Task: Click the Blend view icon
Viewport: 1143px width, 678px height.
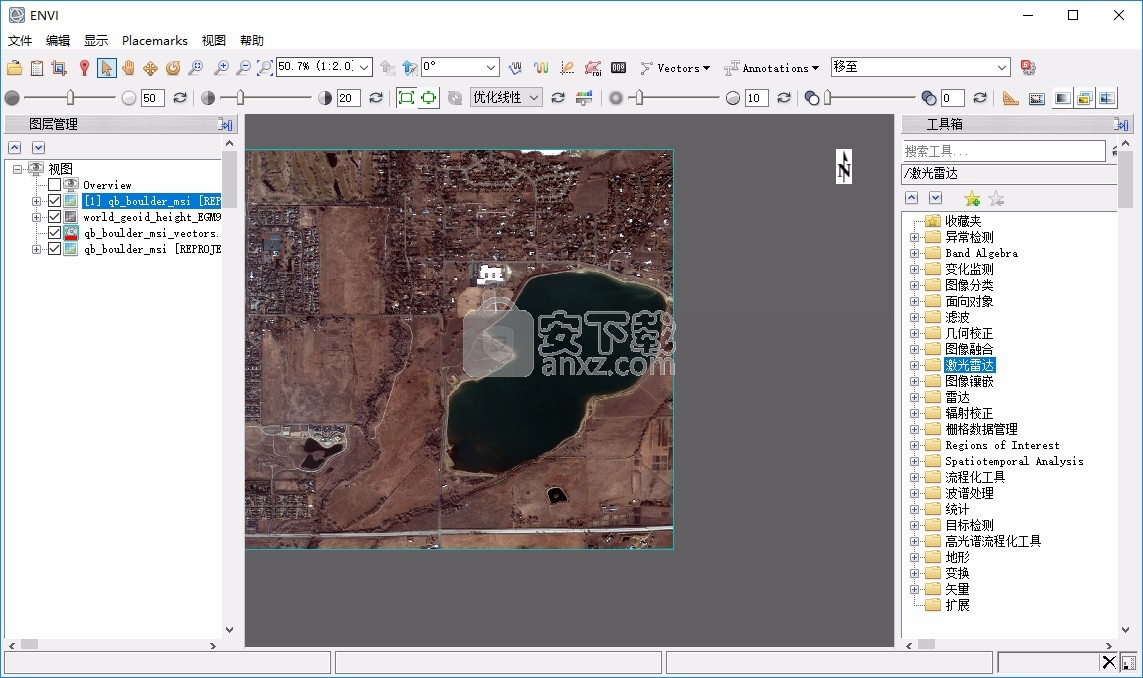Action: coord(1063,98)
